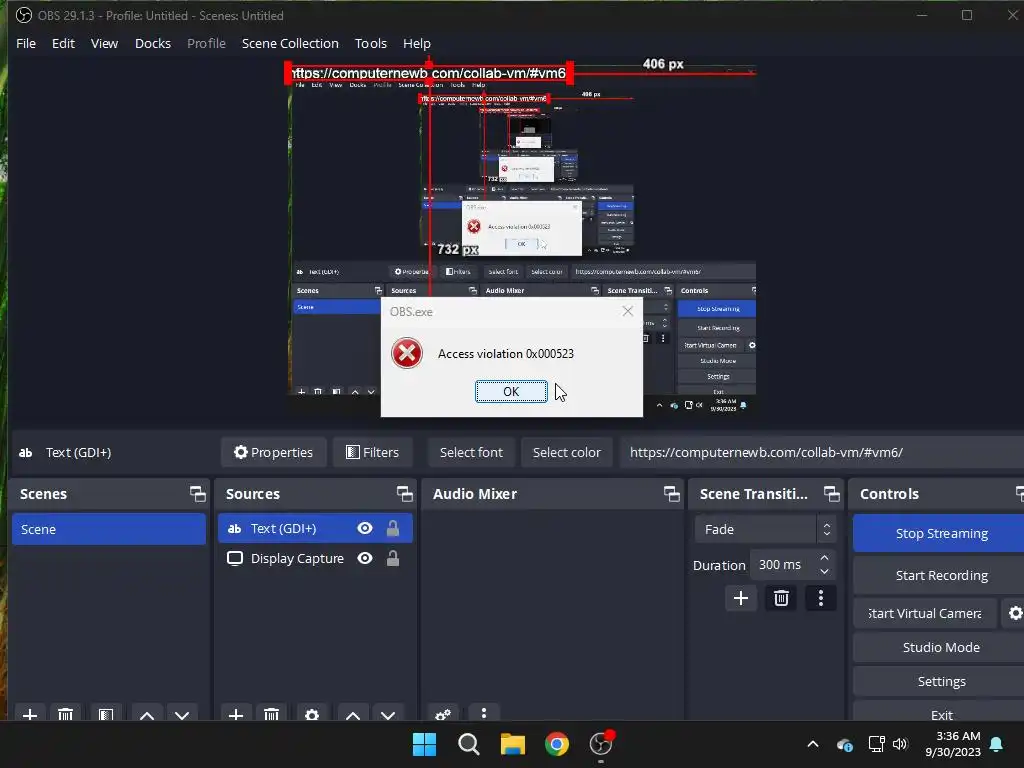
Task: Remove selected source with trash icon
Action: click(x=272, y=714)
